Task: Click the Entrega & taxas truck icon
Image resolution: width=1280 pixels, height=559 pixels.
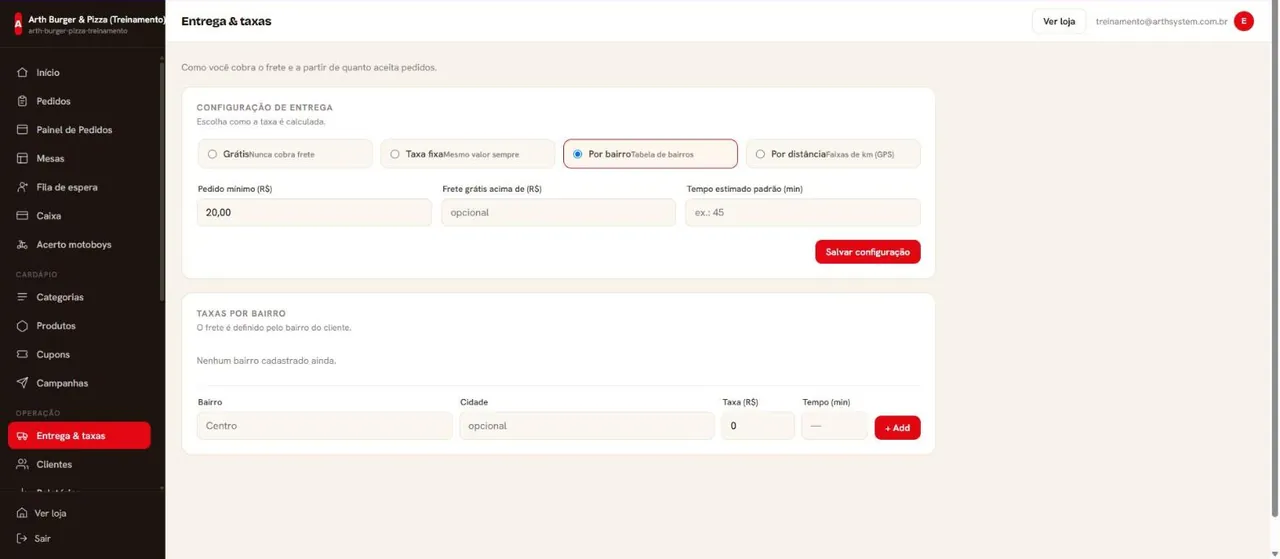Action: 22,436
